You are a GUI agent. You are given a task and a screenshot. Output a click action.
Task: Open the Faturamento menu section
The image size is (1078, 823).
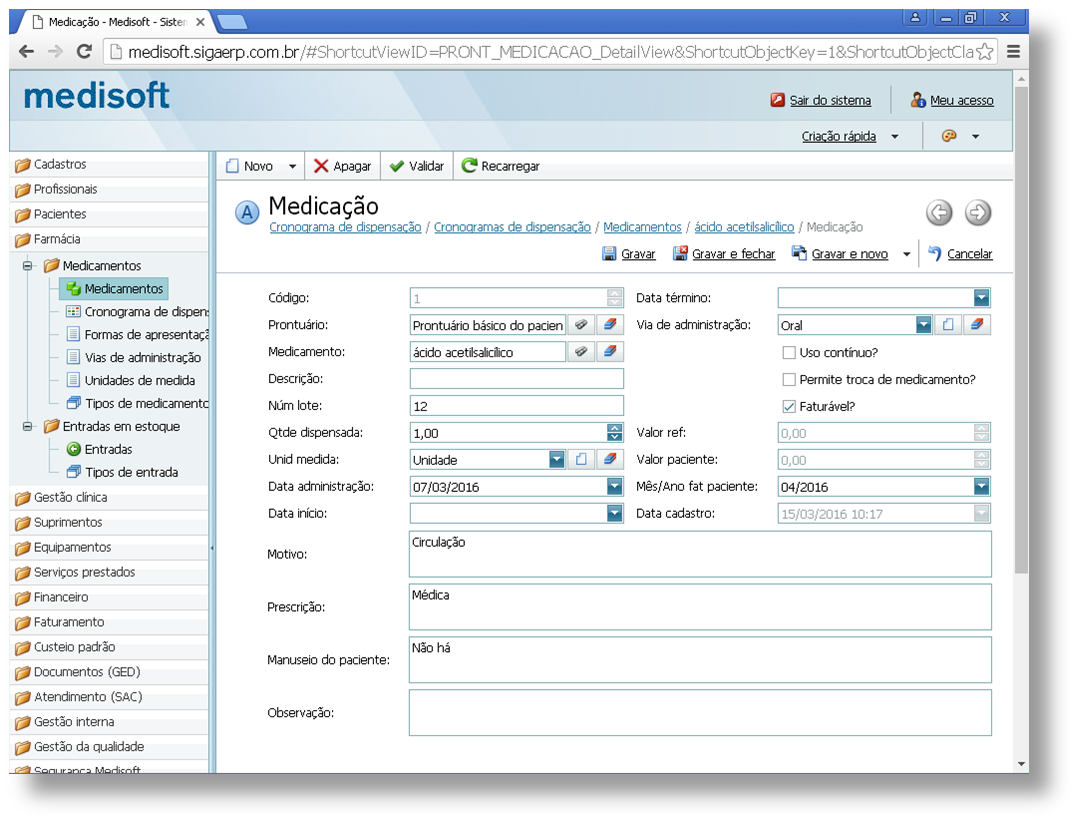(x=110, y=622)
